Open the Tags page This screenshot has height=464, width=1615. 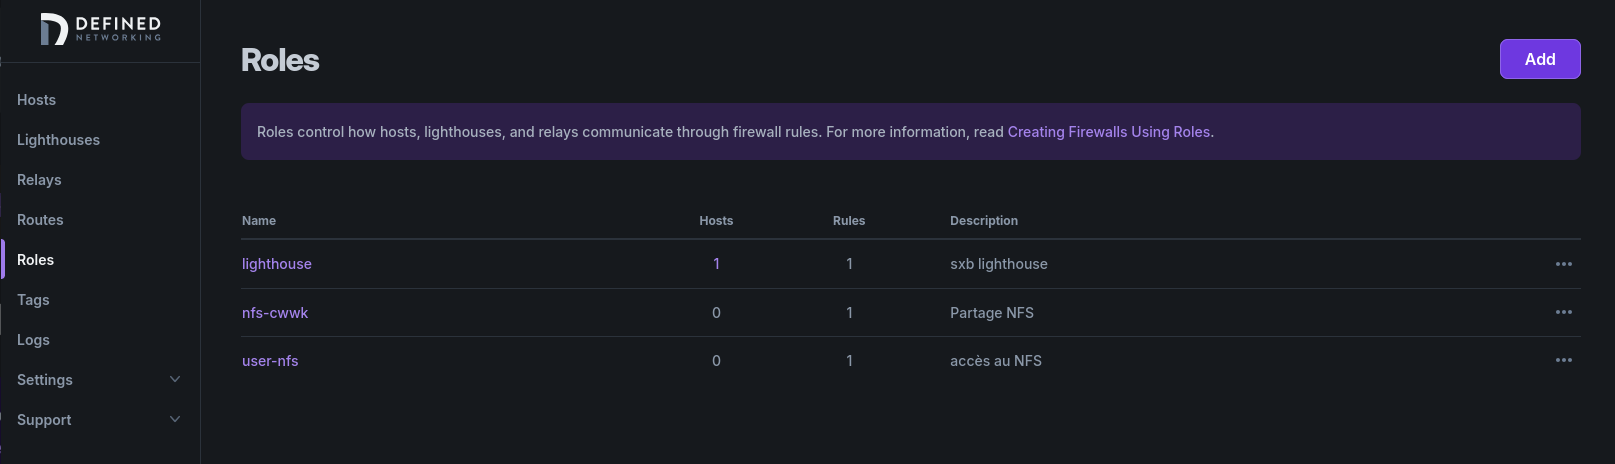33,300
